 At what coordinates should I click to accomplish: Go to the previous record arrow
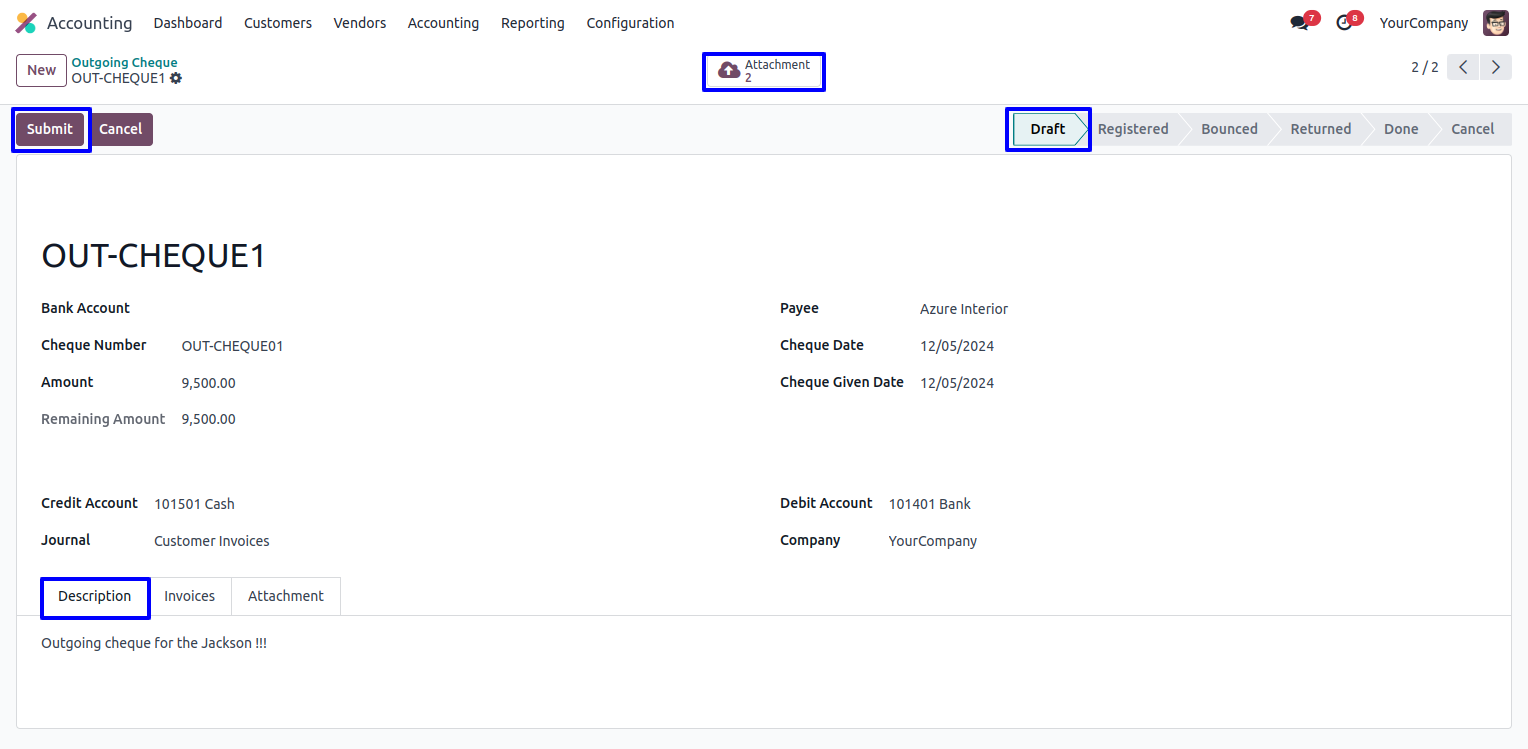(1463, 68)
